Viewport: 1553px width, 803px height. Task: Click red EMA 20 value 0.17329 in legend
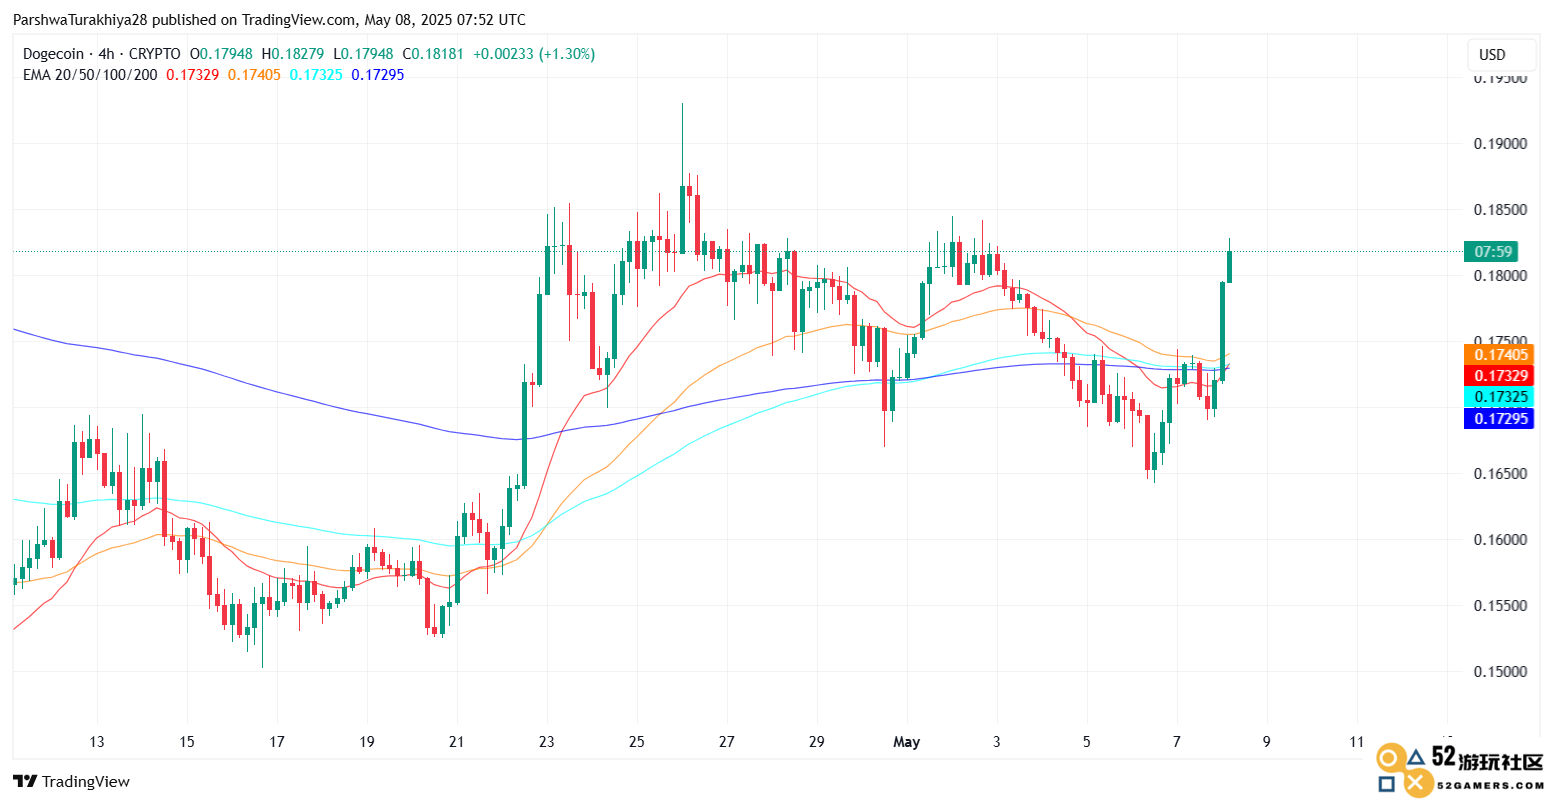tap(192, 75)
